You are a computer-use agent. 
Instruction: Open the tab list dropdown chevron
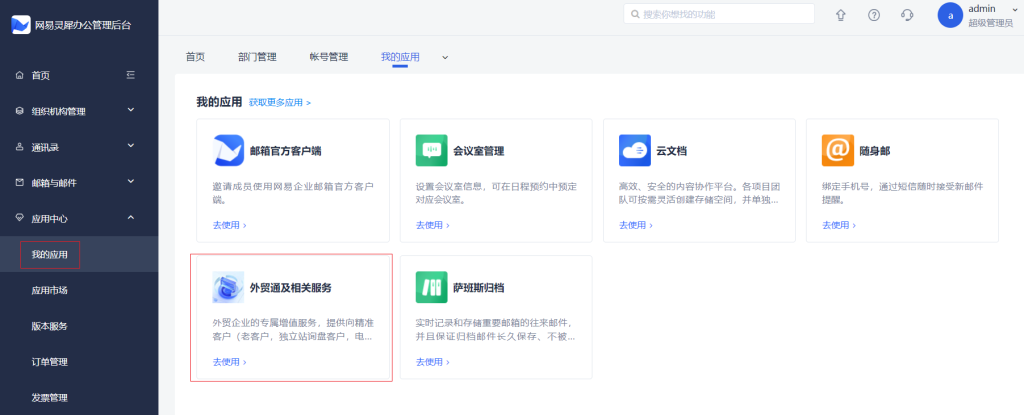point(445,57)
